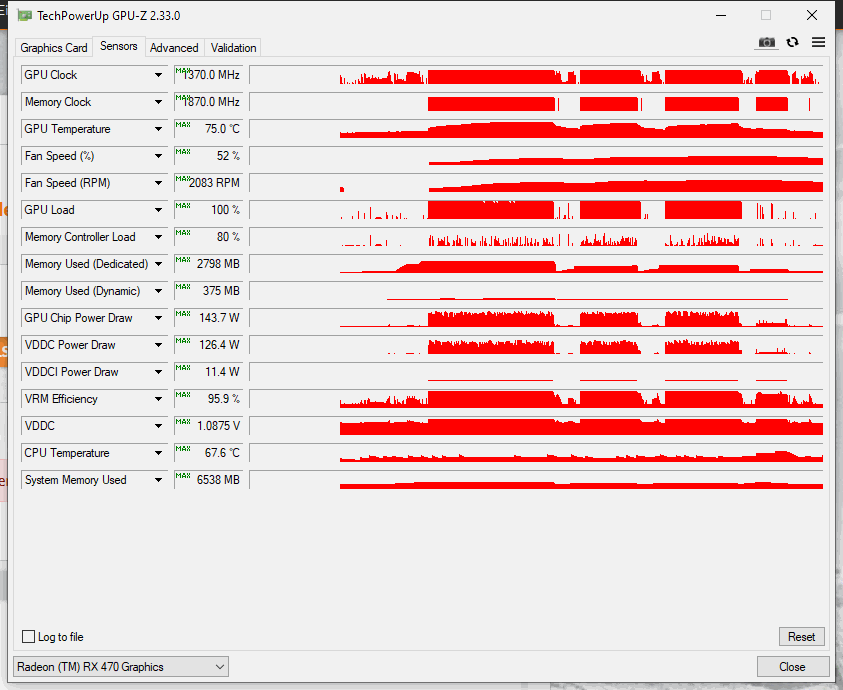Expand the System Memory Used dropdown
Image resolution: width=843 pixels, height=690 pixels.
pos(158,480)
